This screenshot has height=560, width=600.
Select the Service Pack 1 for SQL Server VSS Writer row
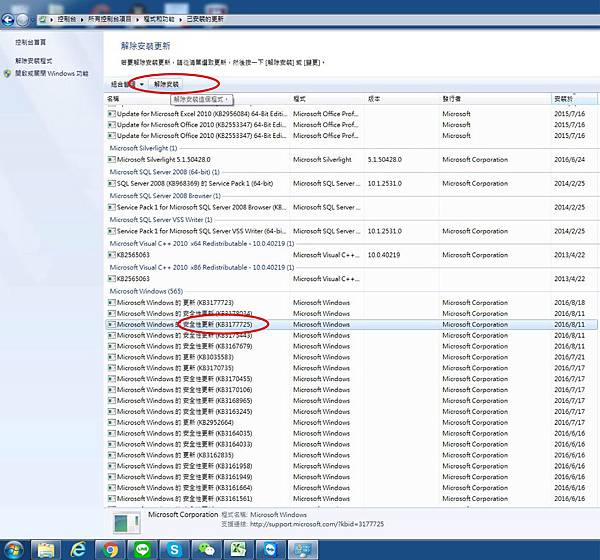tap(351, 231)
